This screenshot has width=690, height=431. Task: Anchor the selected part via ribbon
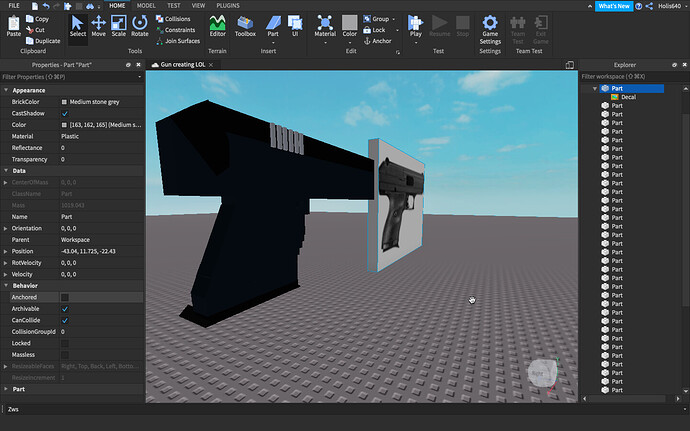coord(377,41)
